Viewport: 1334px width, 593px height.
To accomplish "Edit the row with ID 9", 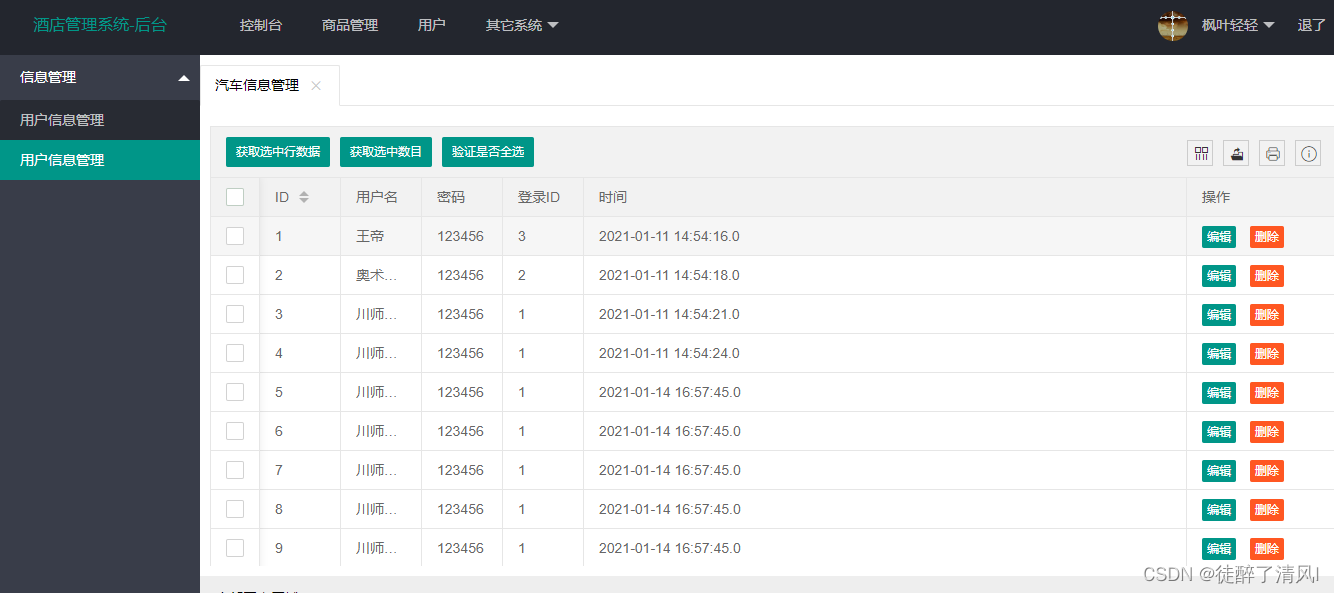I will pos(1219,549).
